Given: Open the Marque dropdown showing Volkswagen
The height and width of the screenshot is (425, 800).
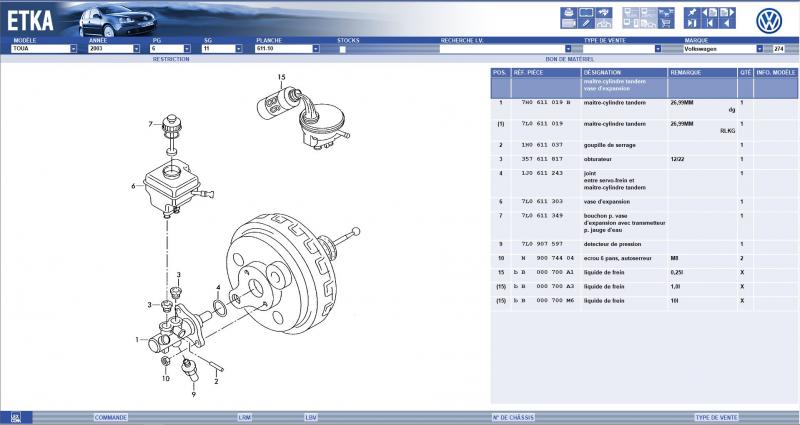Looking at the screenshot, I should 761,48.
